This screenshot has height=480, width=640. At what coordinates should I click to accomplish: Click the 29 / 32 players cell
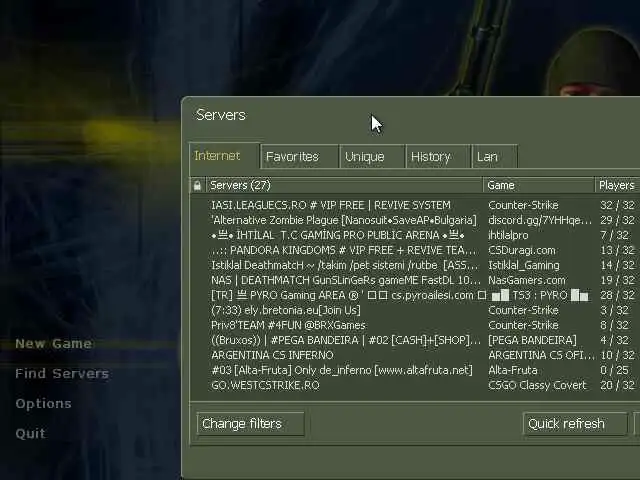(x=617, y=220)
